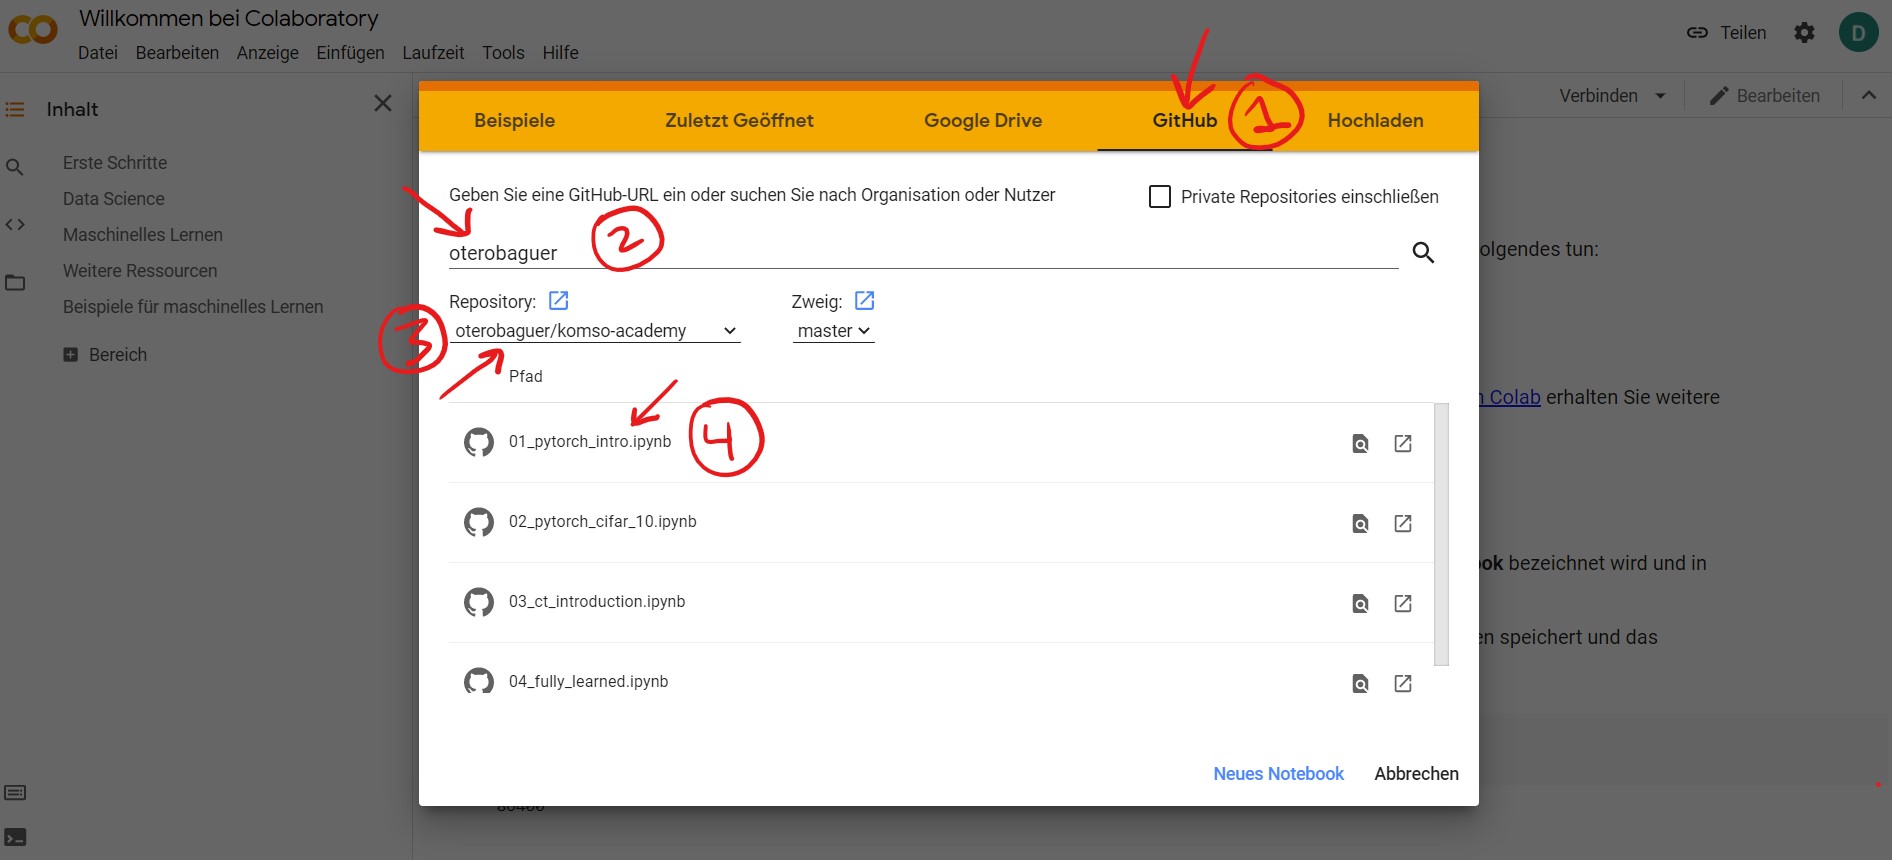
Task: Click the GitHub URL search input field
Action: click(x=923, y=253)
